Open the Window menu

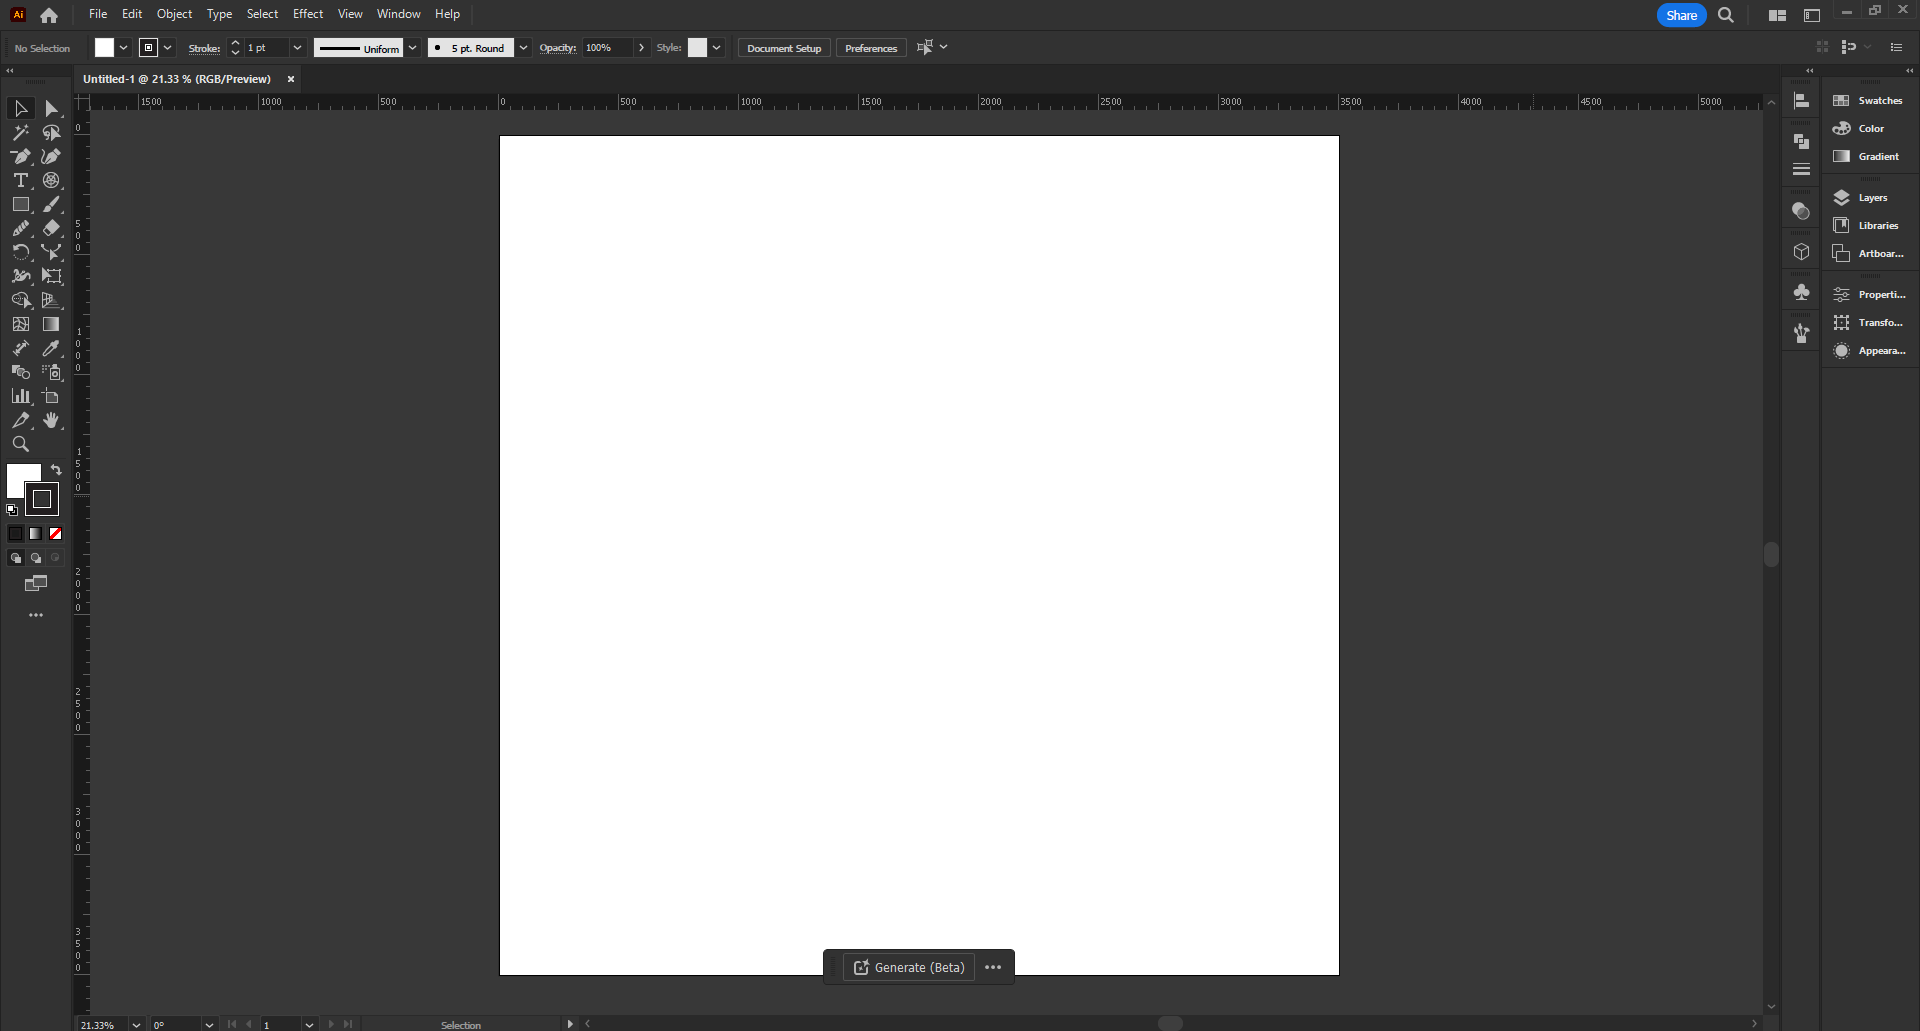(398, 14)
